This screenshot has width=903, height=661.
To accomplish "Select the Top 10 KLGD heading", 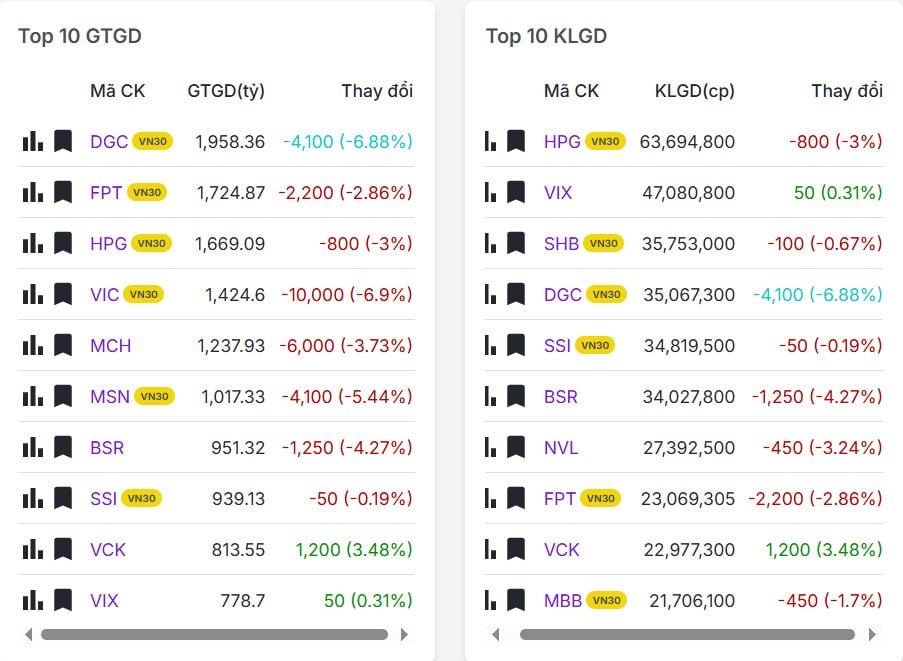I will point(546,36).
